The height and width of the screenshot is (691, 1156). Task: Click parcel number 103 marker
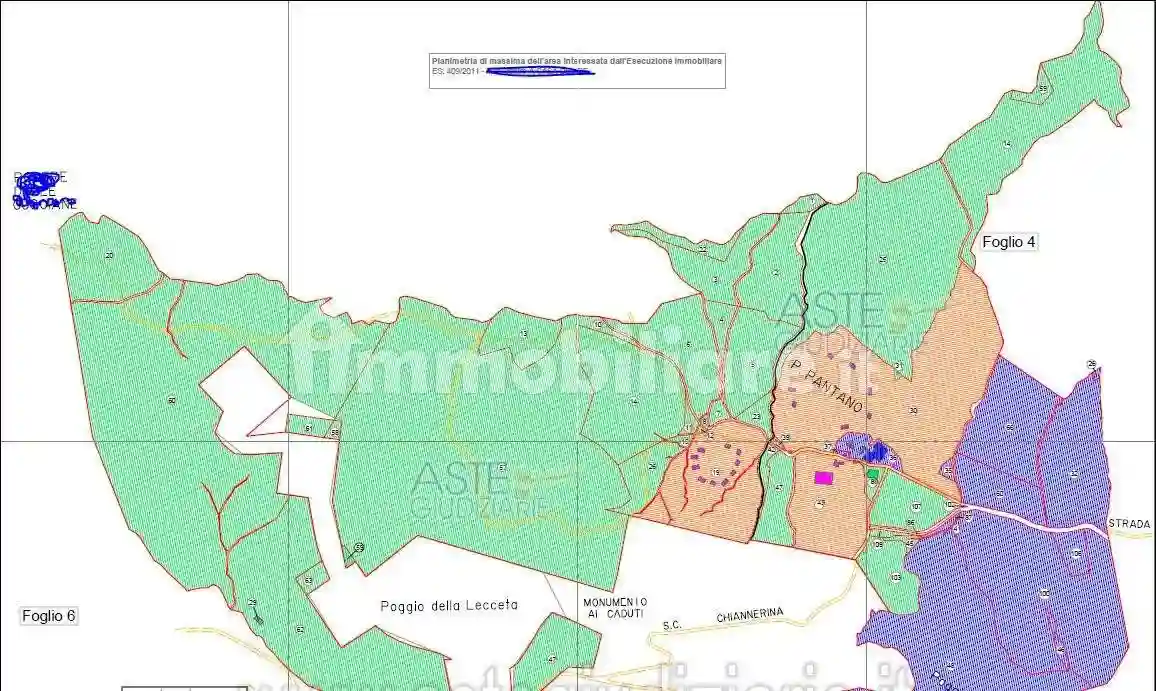(x=896, y=578)
